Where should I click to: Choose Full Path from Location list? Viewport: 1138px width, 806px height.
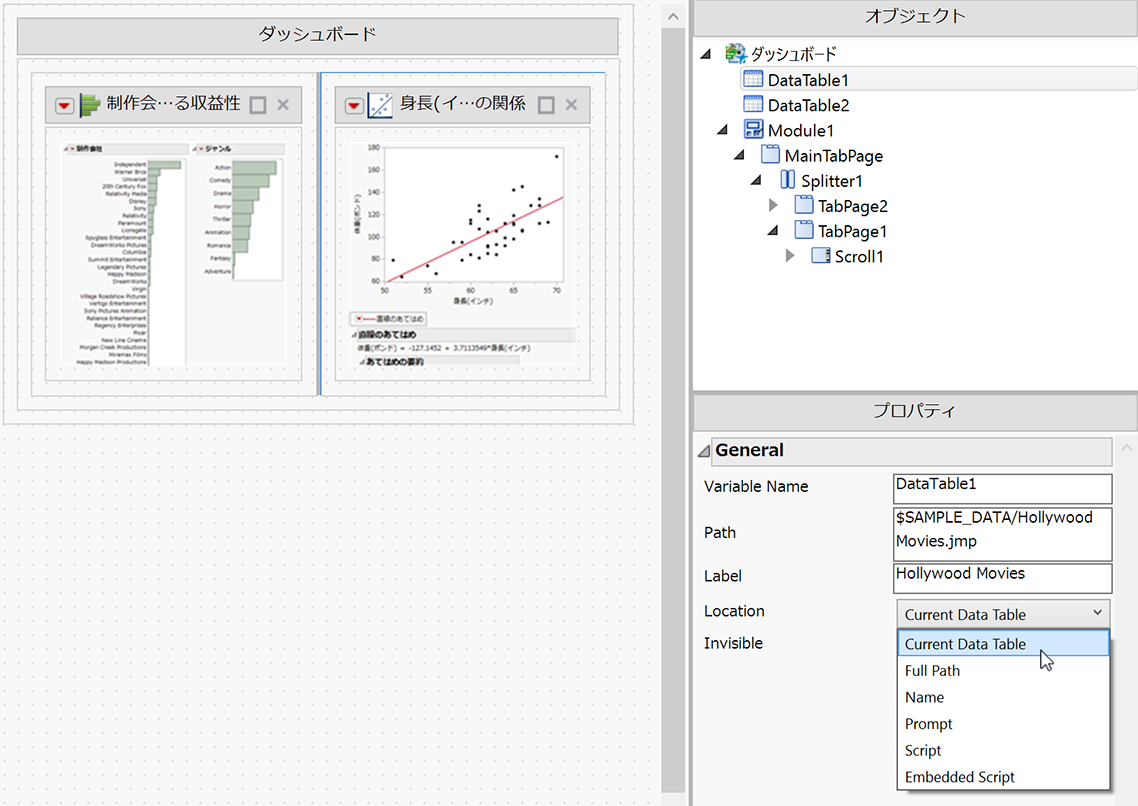1003,671
